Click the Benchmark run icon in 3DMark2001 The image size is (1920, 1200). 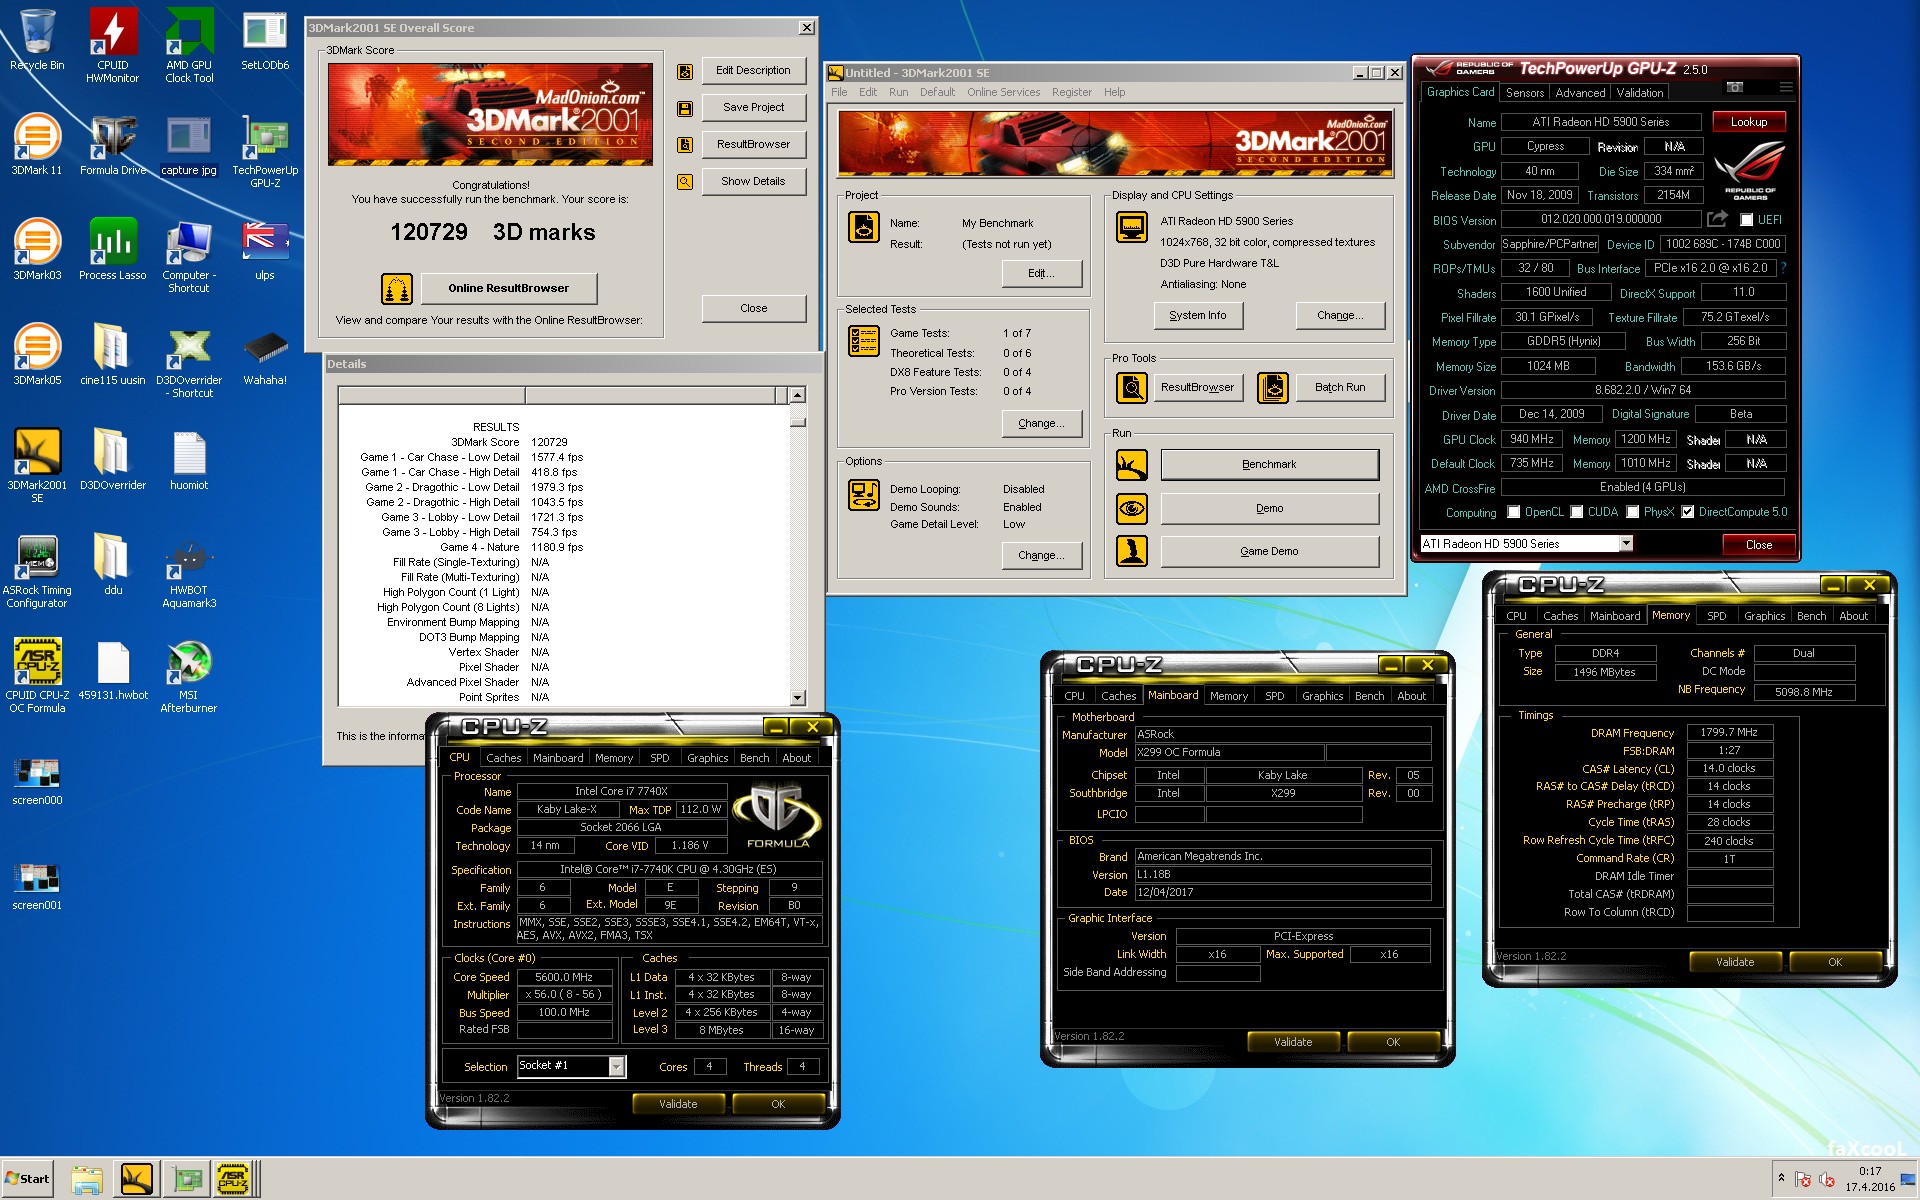click(1132, 465)
